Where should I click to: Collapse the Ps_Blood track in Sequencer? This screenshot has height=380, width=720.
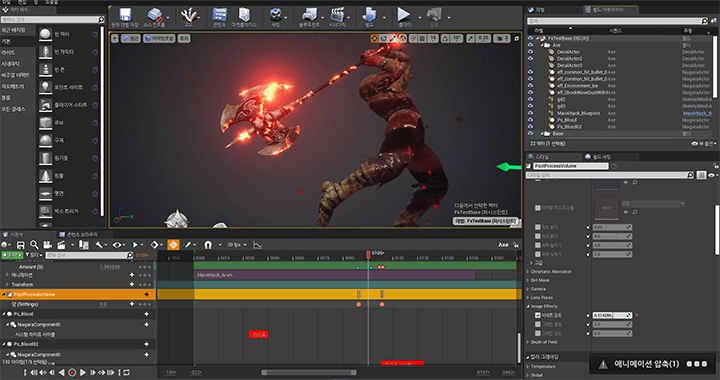[x=4, y=314]
